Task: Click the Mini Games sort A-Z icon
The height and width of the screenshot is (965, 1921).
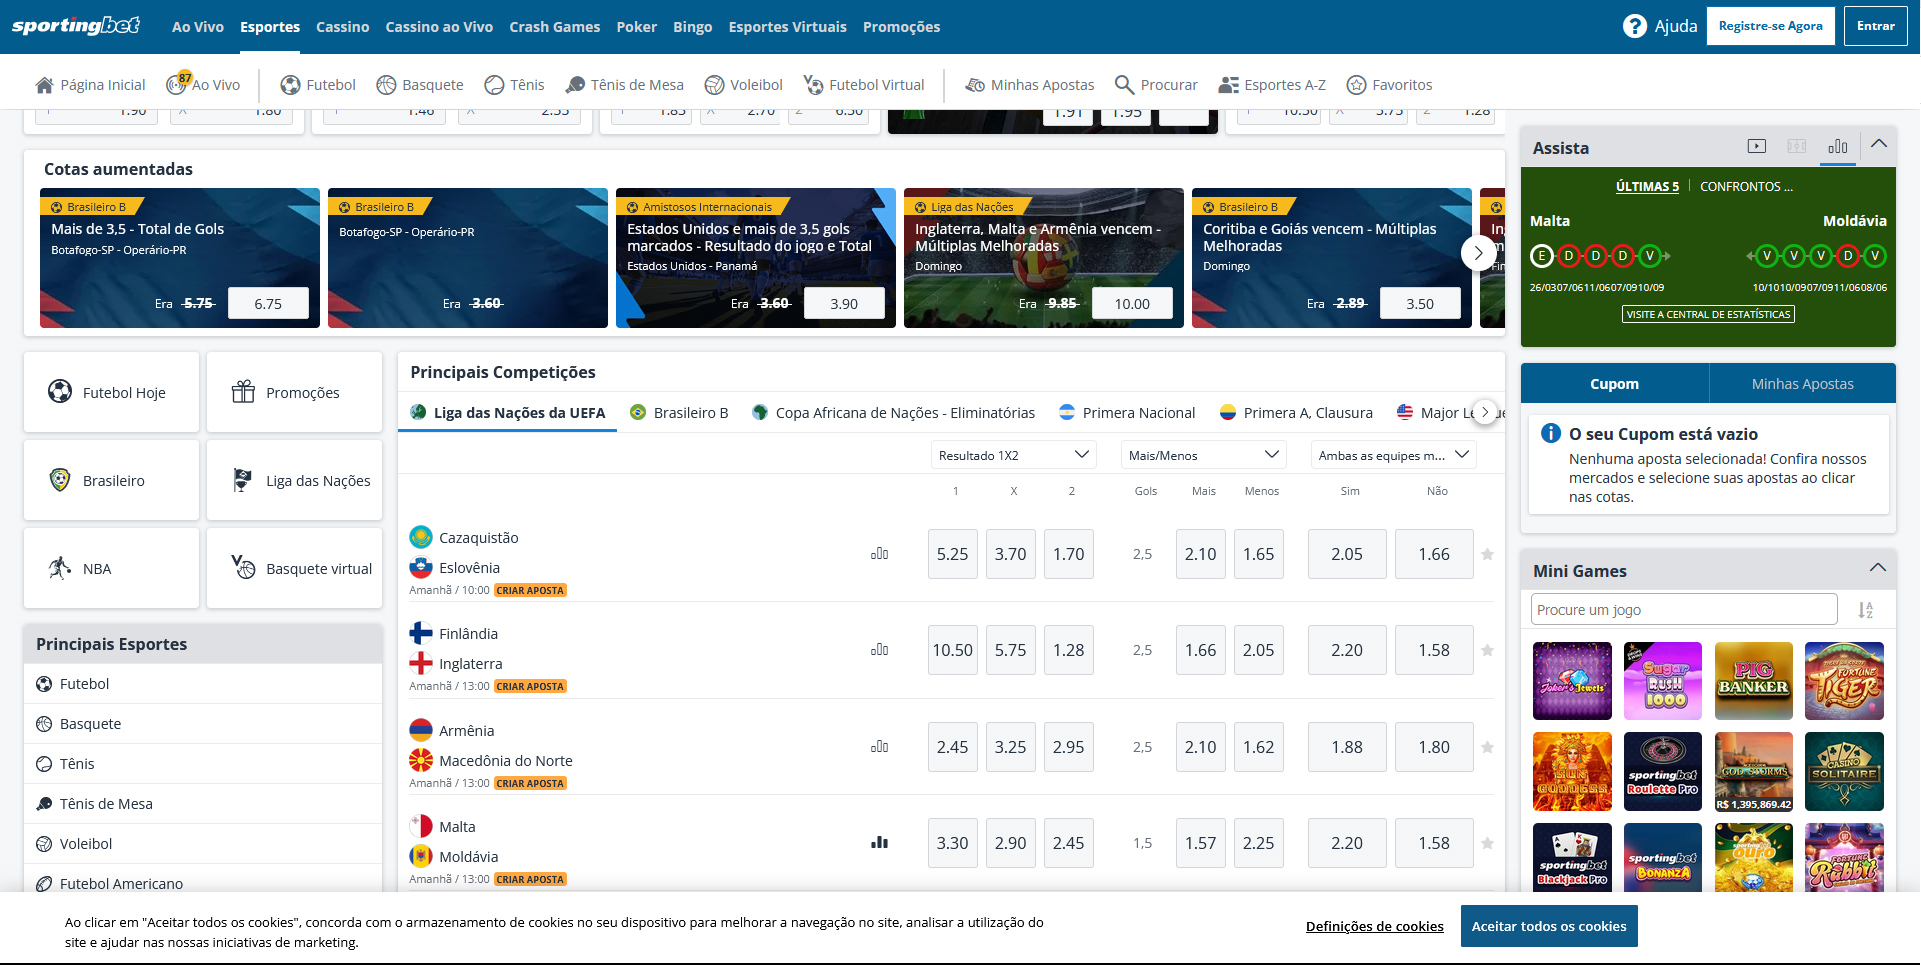Action: click(1865, 610)
